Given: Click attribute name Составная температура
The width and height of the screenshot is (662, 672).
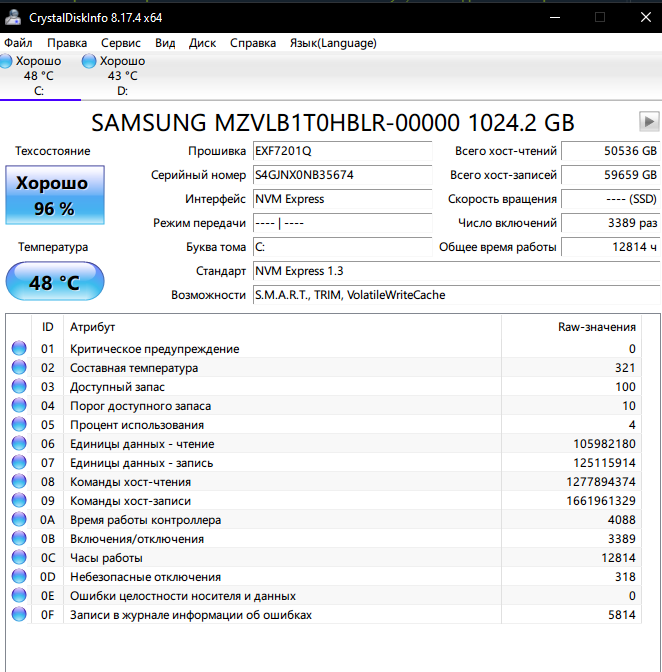Looking at the screenshot, I should 134,368.
